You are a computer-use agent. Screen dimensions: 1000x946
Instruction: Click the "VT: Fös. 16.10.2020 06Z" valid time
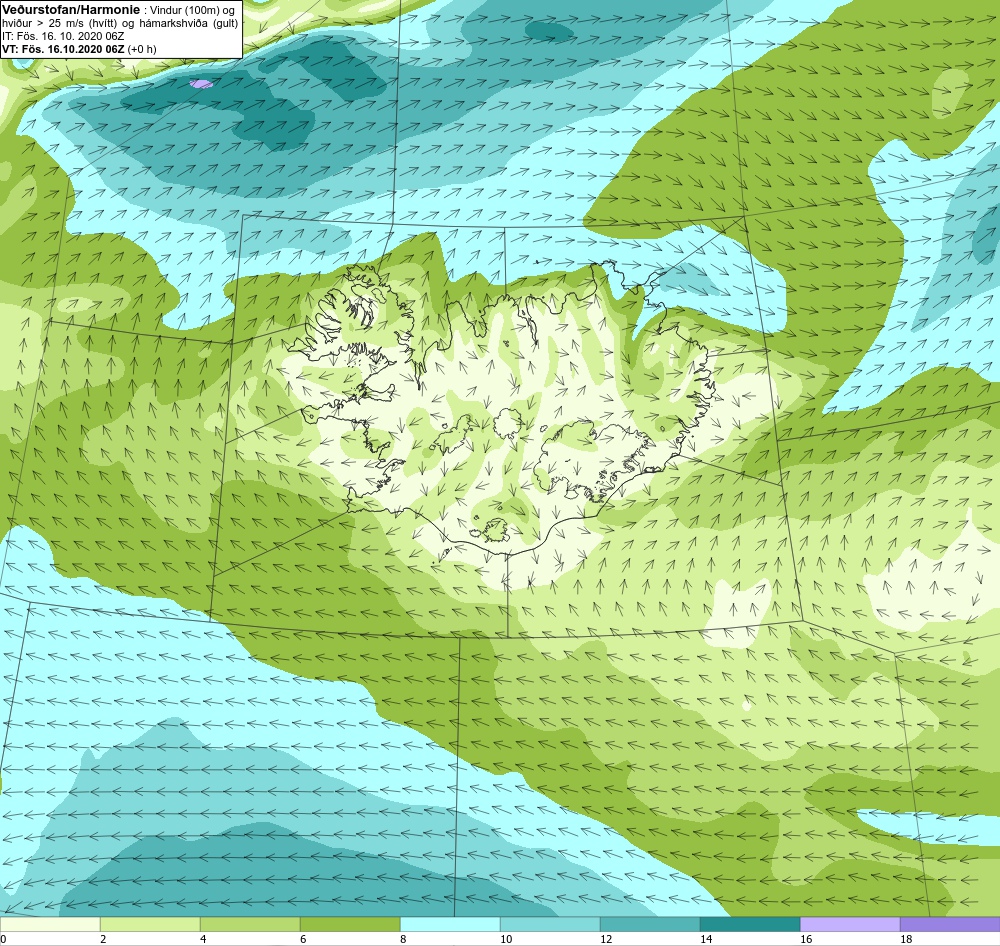click(64, 49)
